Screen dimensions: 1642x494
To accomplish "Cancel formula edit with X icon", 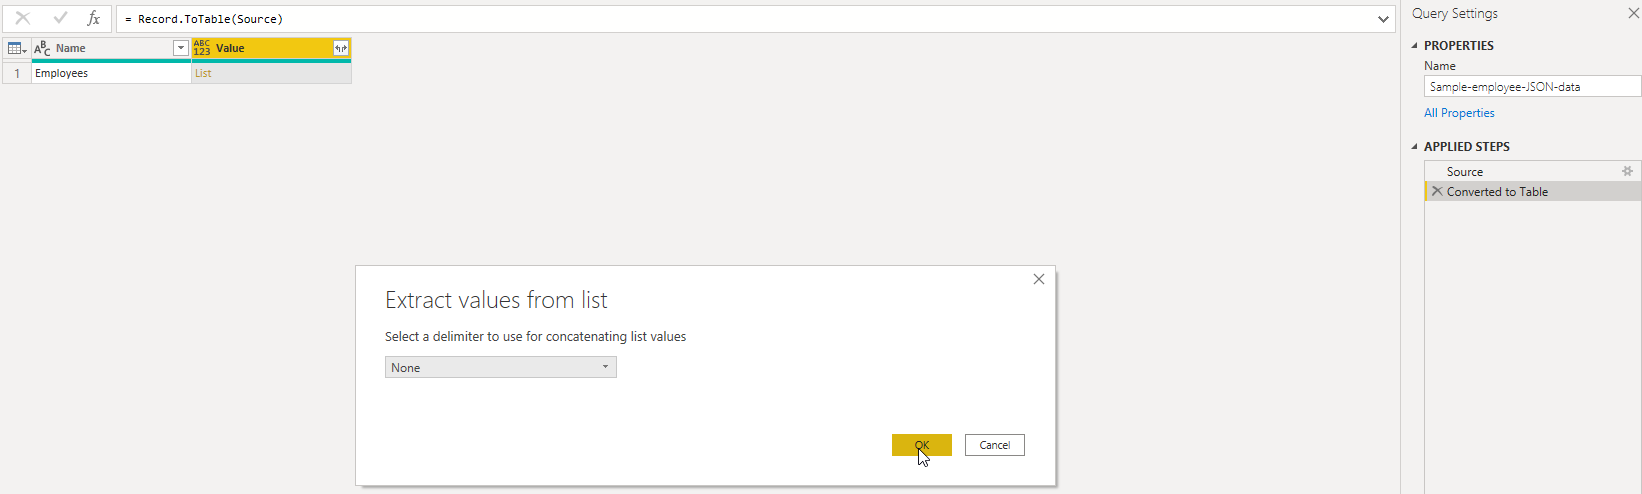I will [23, 18].
